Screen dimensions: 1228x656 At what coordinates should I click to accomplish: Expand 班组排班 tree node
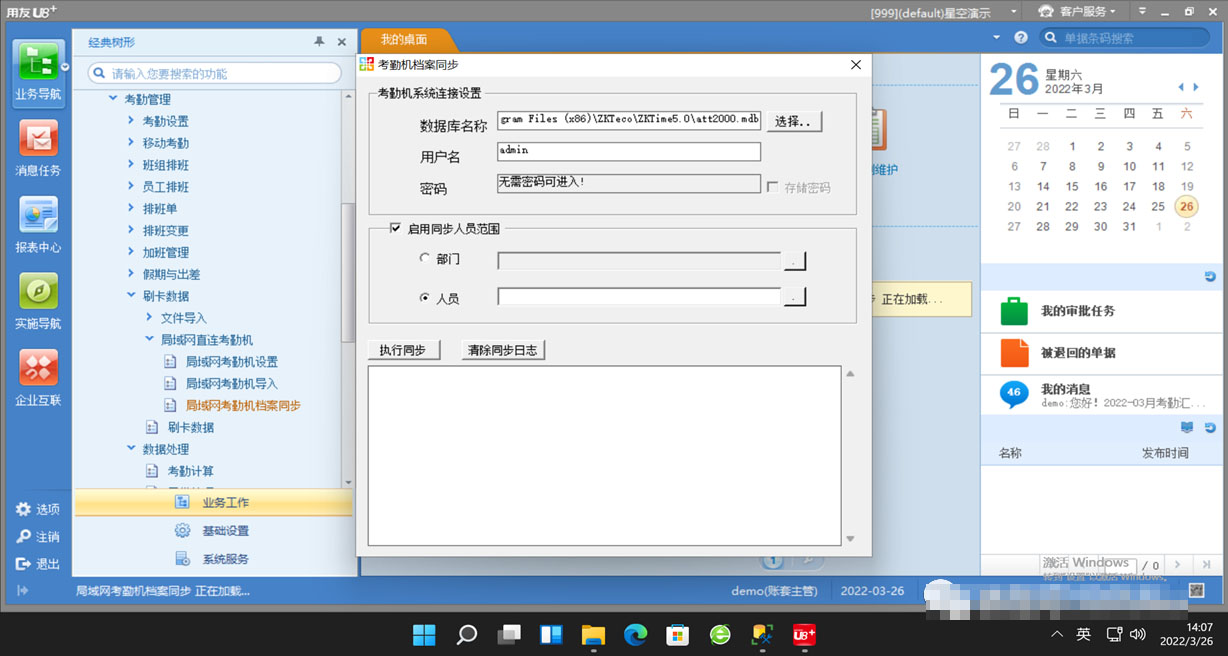click(131, 165)
